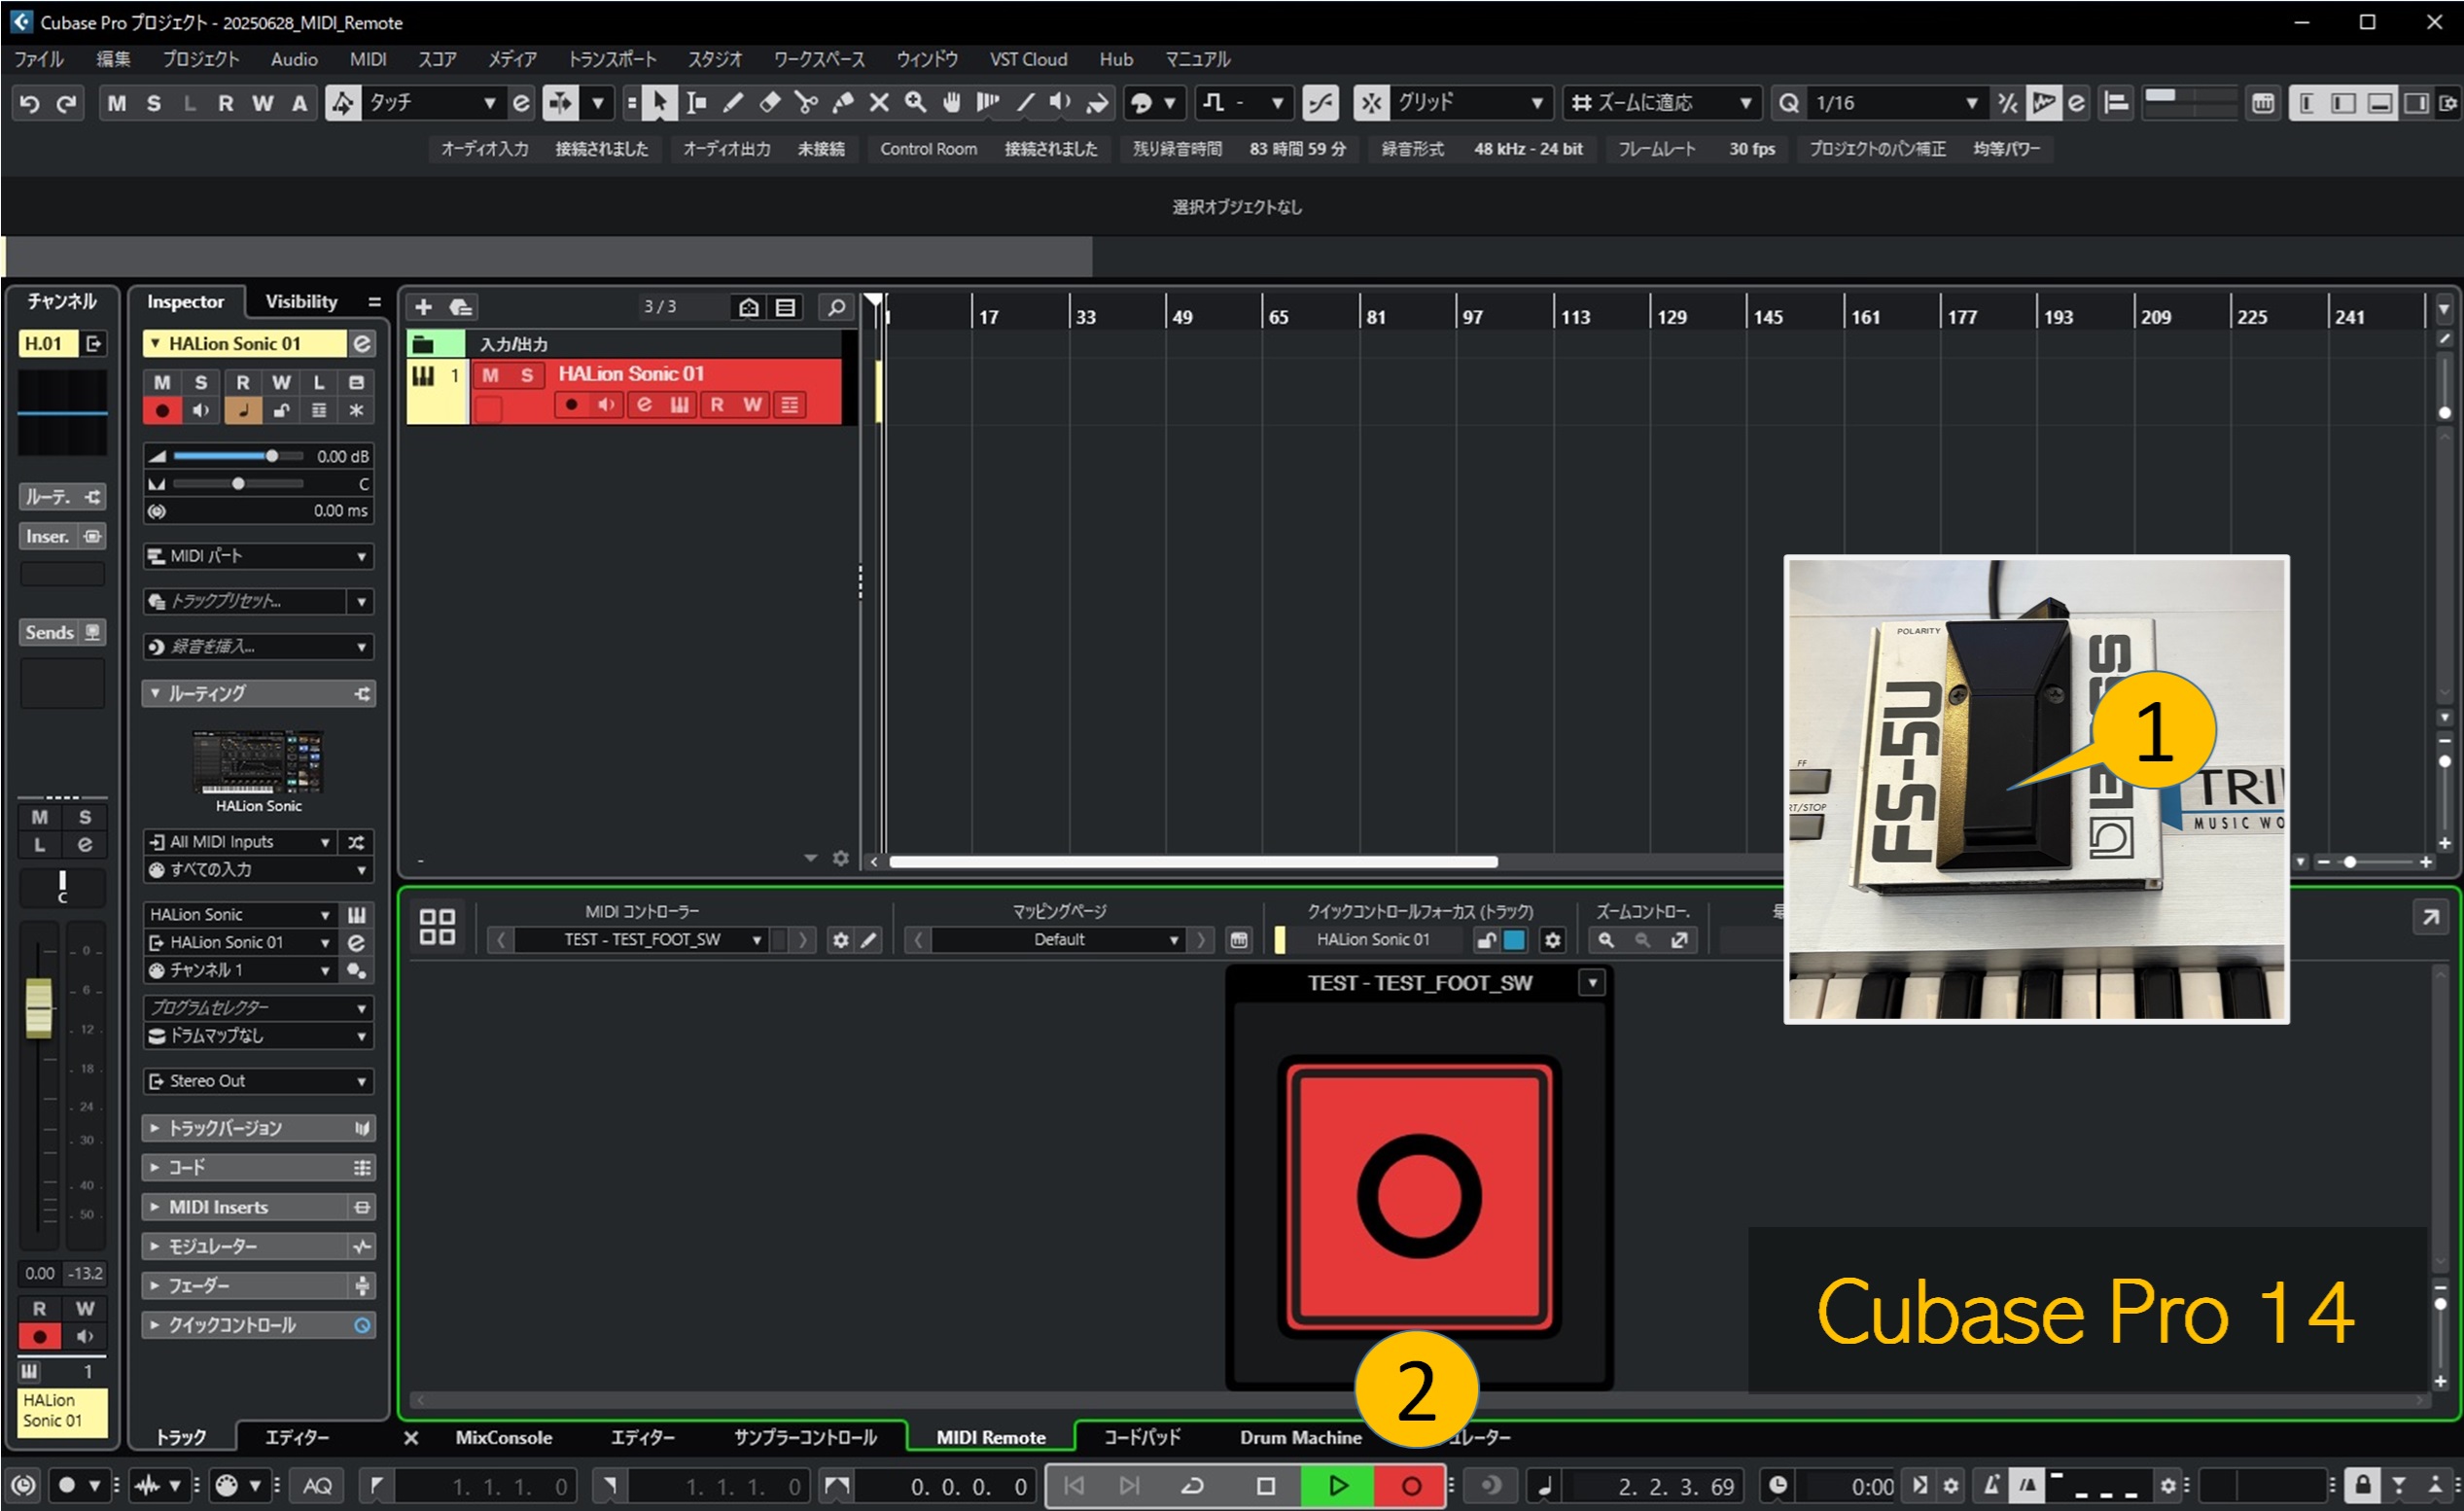Click the transport Record button
This screenshot has width=2464, height=1511.
tap(1411, 1486)
